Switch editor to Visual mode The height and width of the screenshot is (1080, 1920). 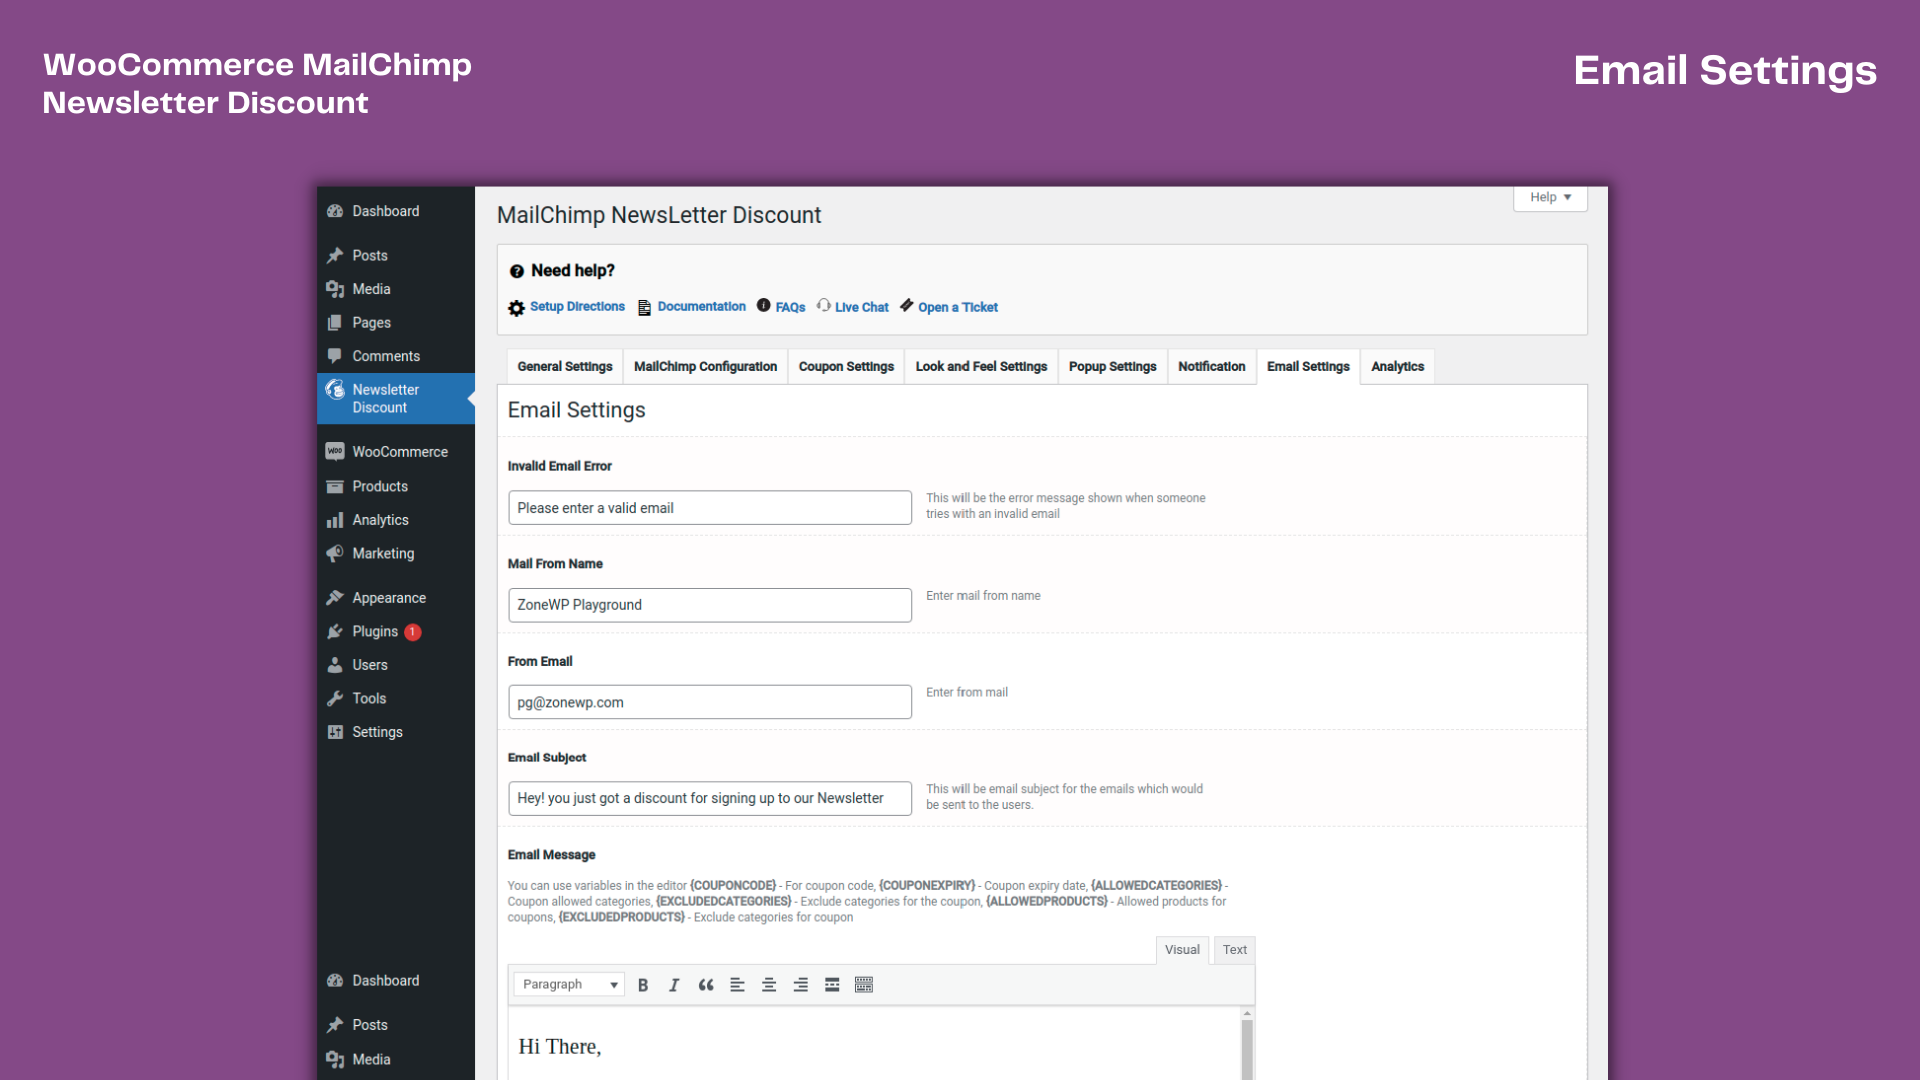click(1182, 950)
